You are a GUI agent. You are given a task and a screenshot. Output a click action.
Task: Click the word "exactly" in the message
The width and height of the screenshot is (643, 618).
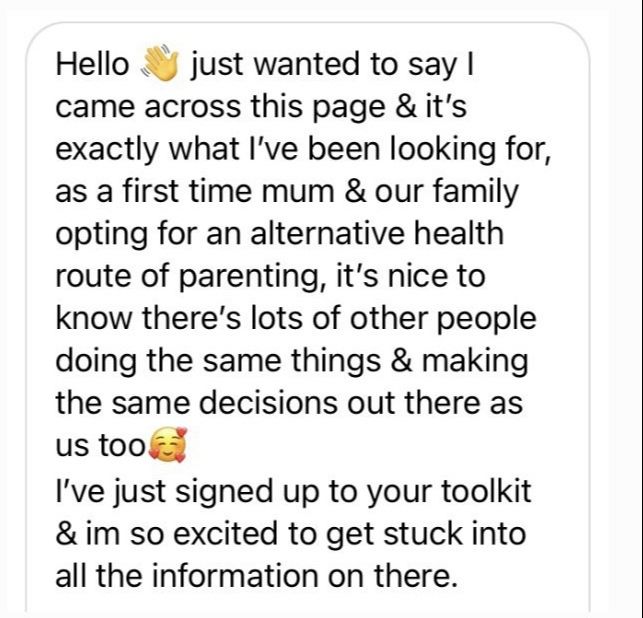[x=107, y=150]
